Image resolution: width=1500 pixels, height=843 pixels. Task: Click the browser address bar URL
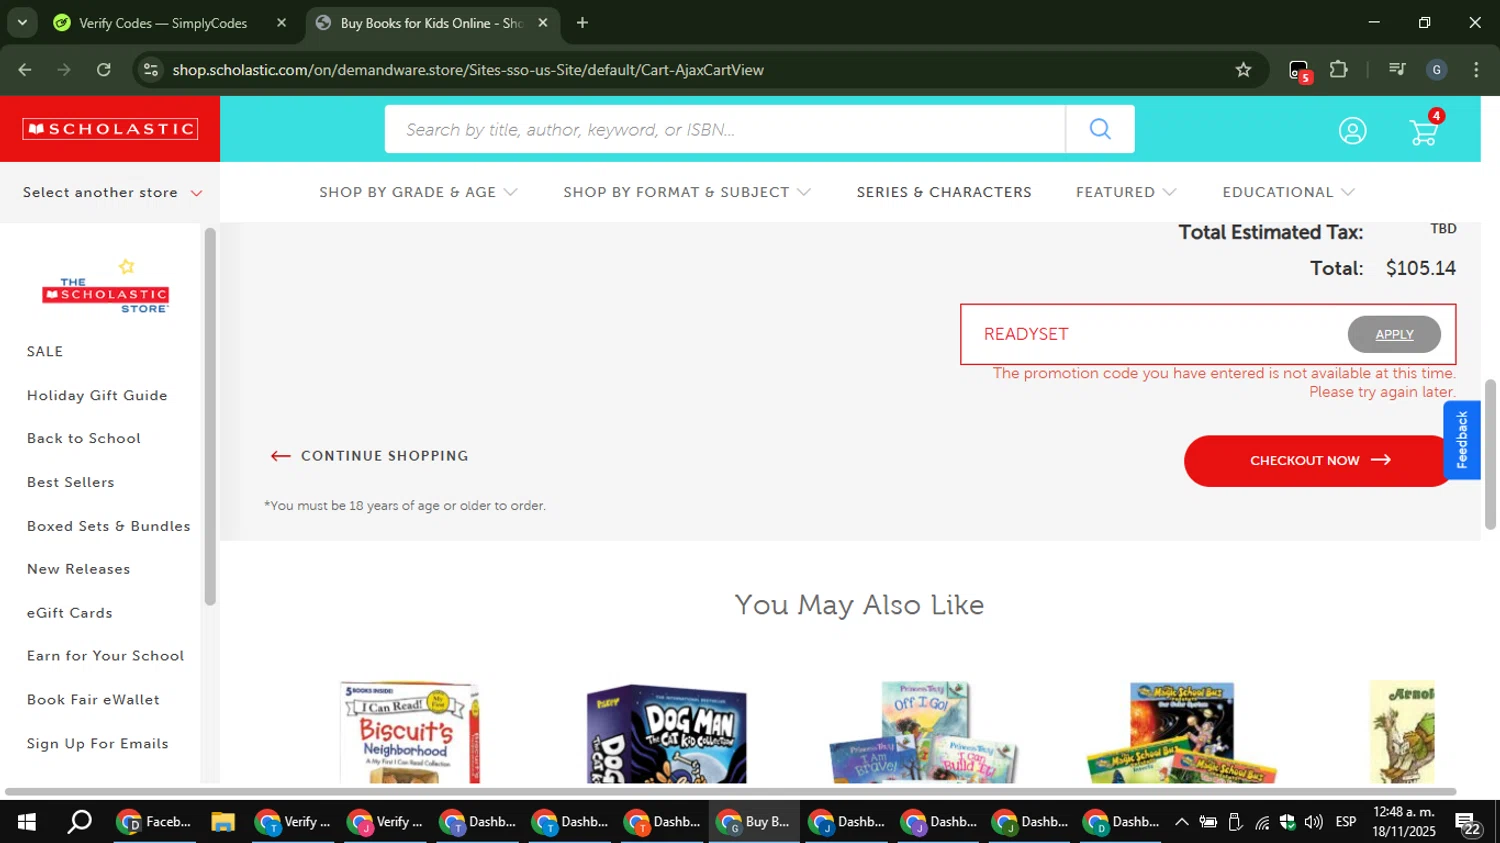coord(468,70)
